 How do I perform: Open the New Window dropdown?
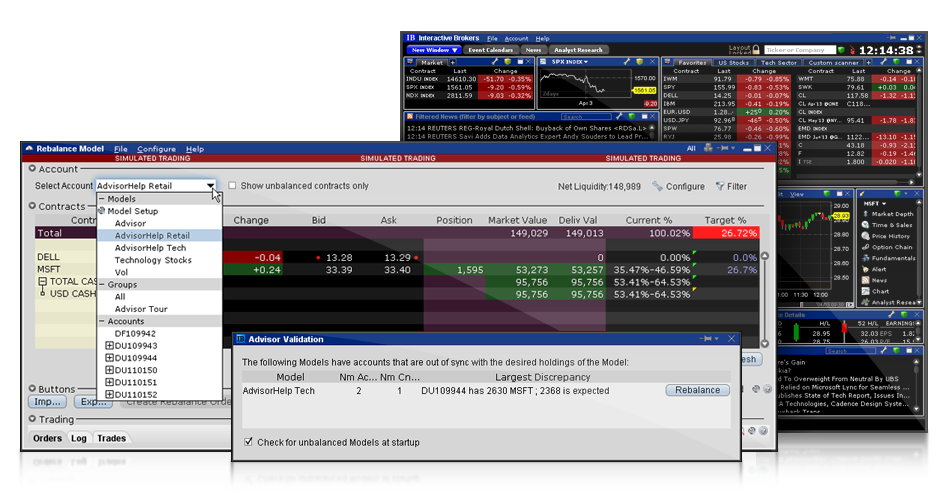(x=434, y=50)
